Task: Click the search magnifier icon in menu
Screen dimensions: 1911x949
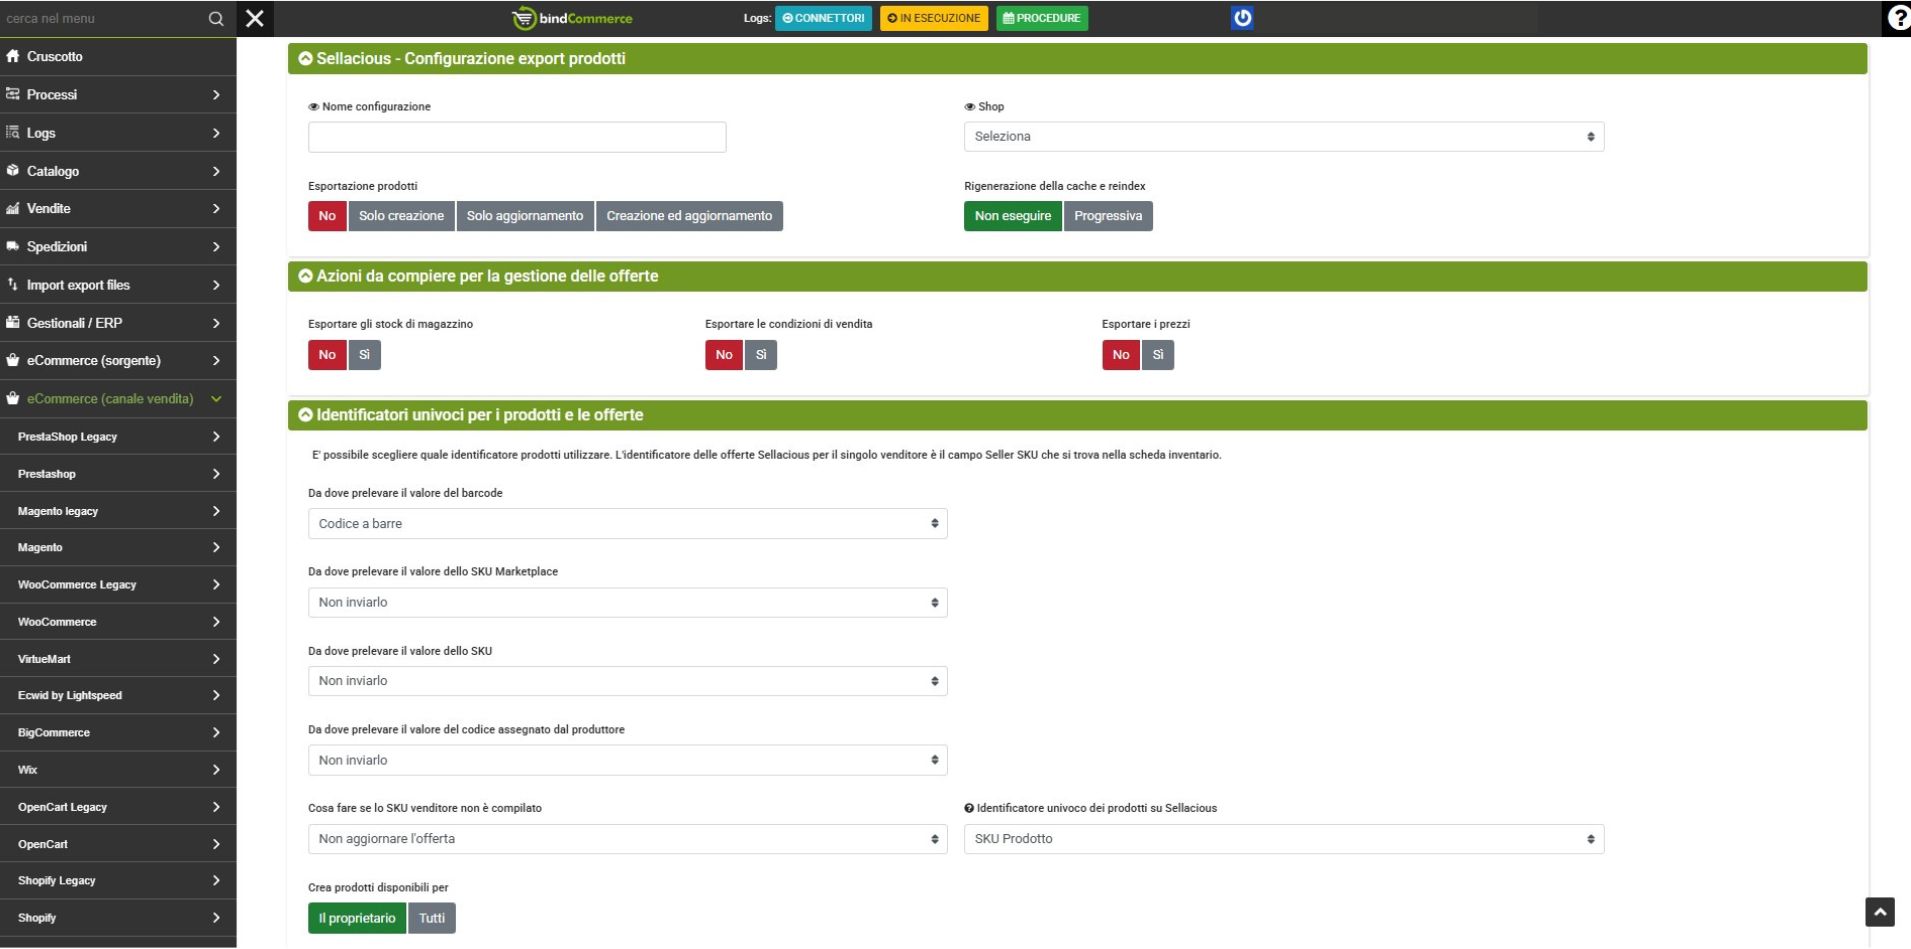Action: click(x=215, y=19)
